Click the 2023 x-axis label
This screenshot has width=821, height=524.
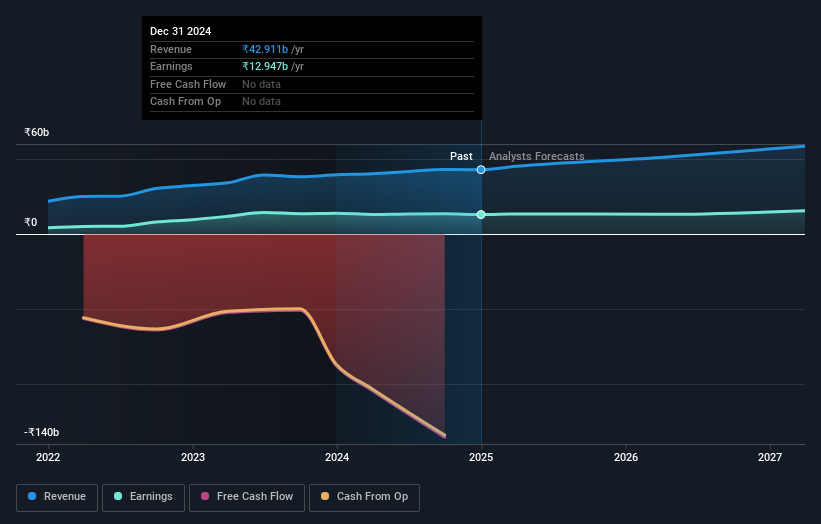tap(193, 457)
